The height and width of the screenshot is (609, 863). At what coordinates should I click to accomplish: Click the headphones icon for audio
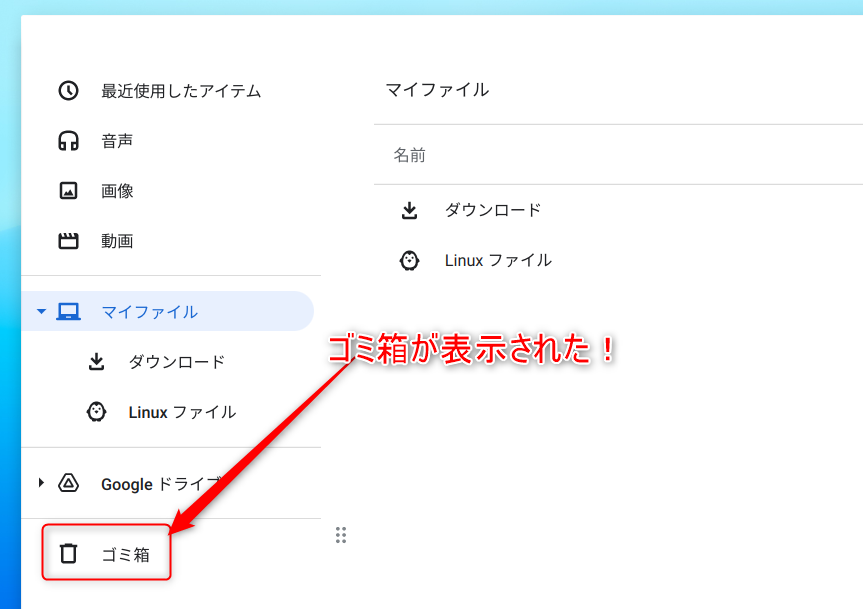point(68,141)
